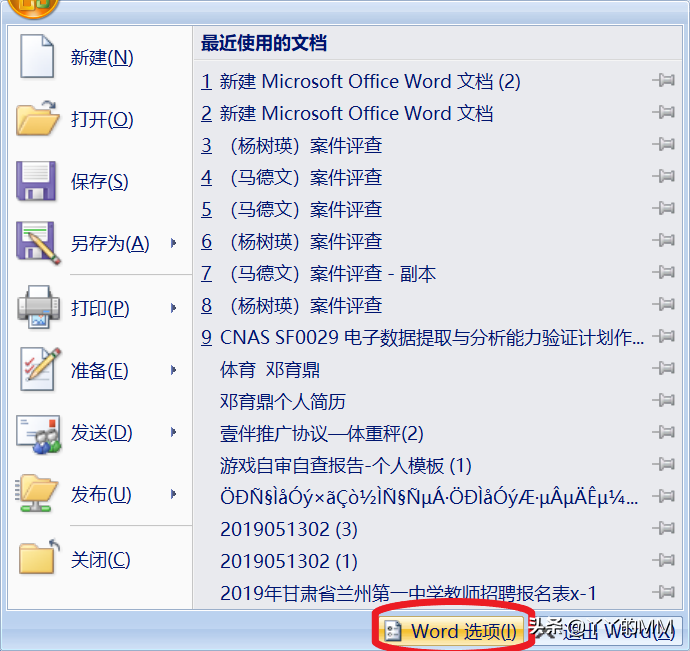The height and width of the screenshot is (651, 690).
Task: Open the recent file 游戏自审自查报告-个人模板 (1)
Action: tap(345, 466)
